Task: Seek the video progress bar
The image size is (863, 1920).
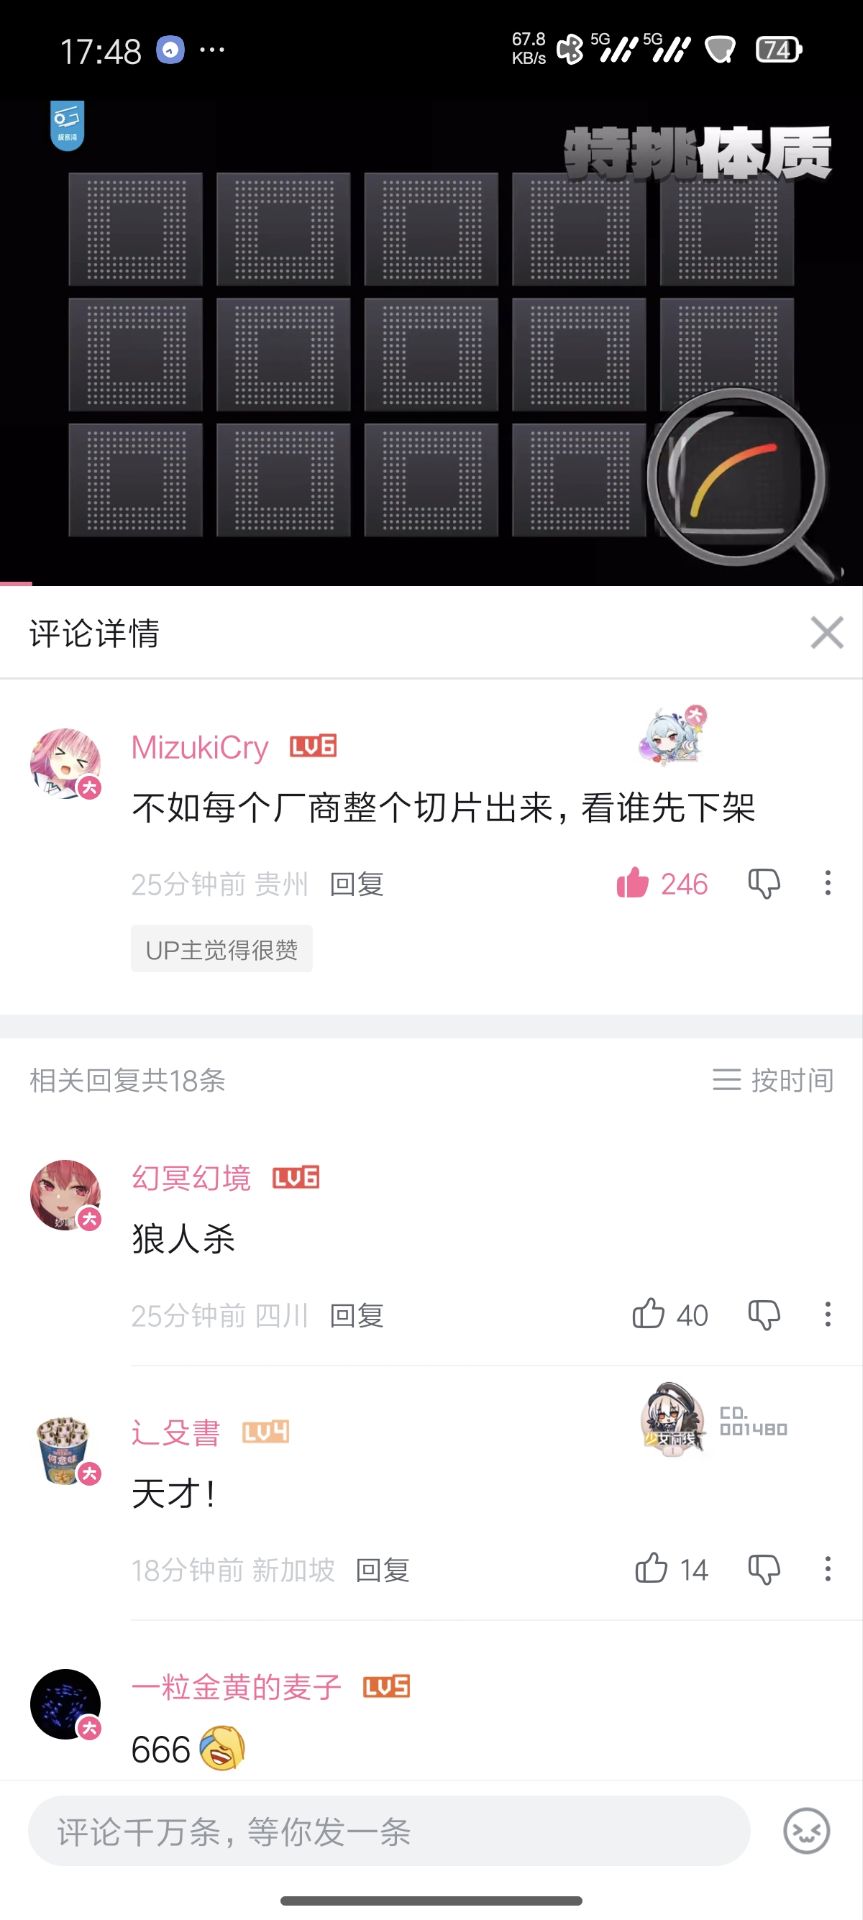Action: point(431,584)
